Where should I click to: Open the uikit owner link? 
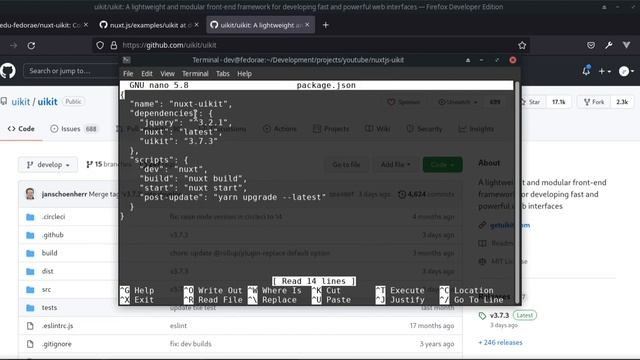coord(20,102)
